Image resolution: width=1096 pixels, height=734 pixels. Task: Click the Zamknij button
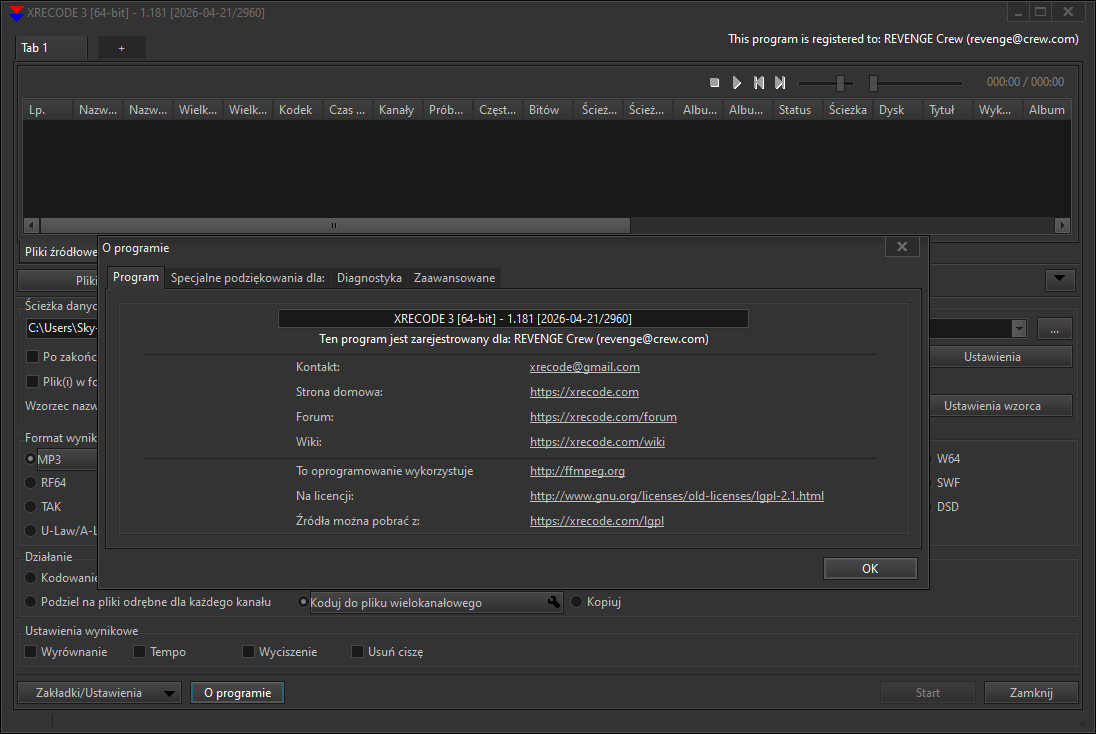tap(1031, 693)
